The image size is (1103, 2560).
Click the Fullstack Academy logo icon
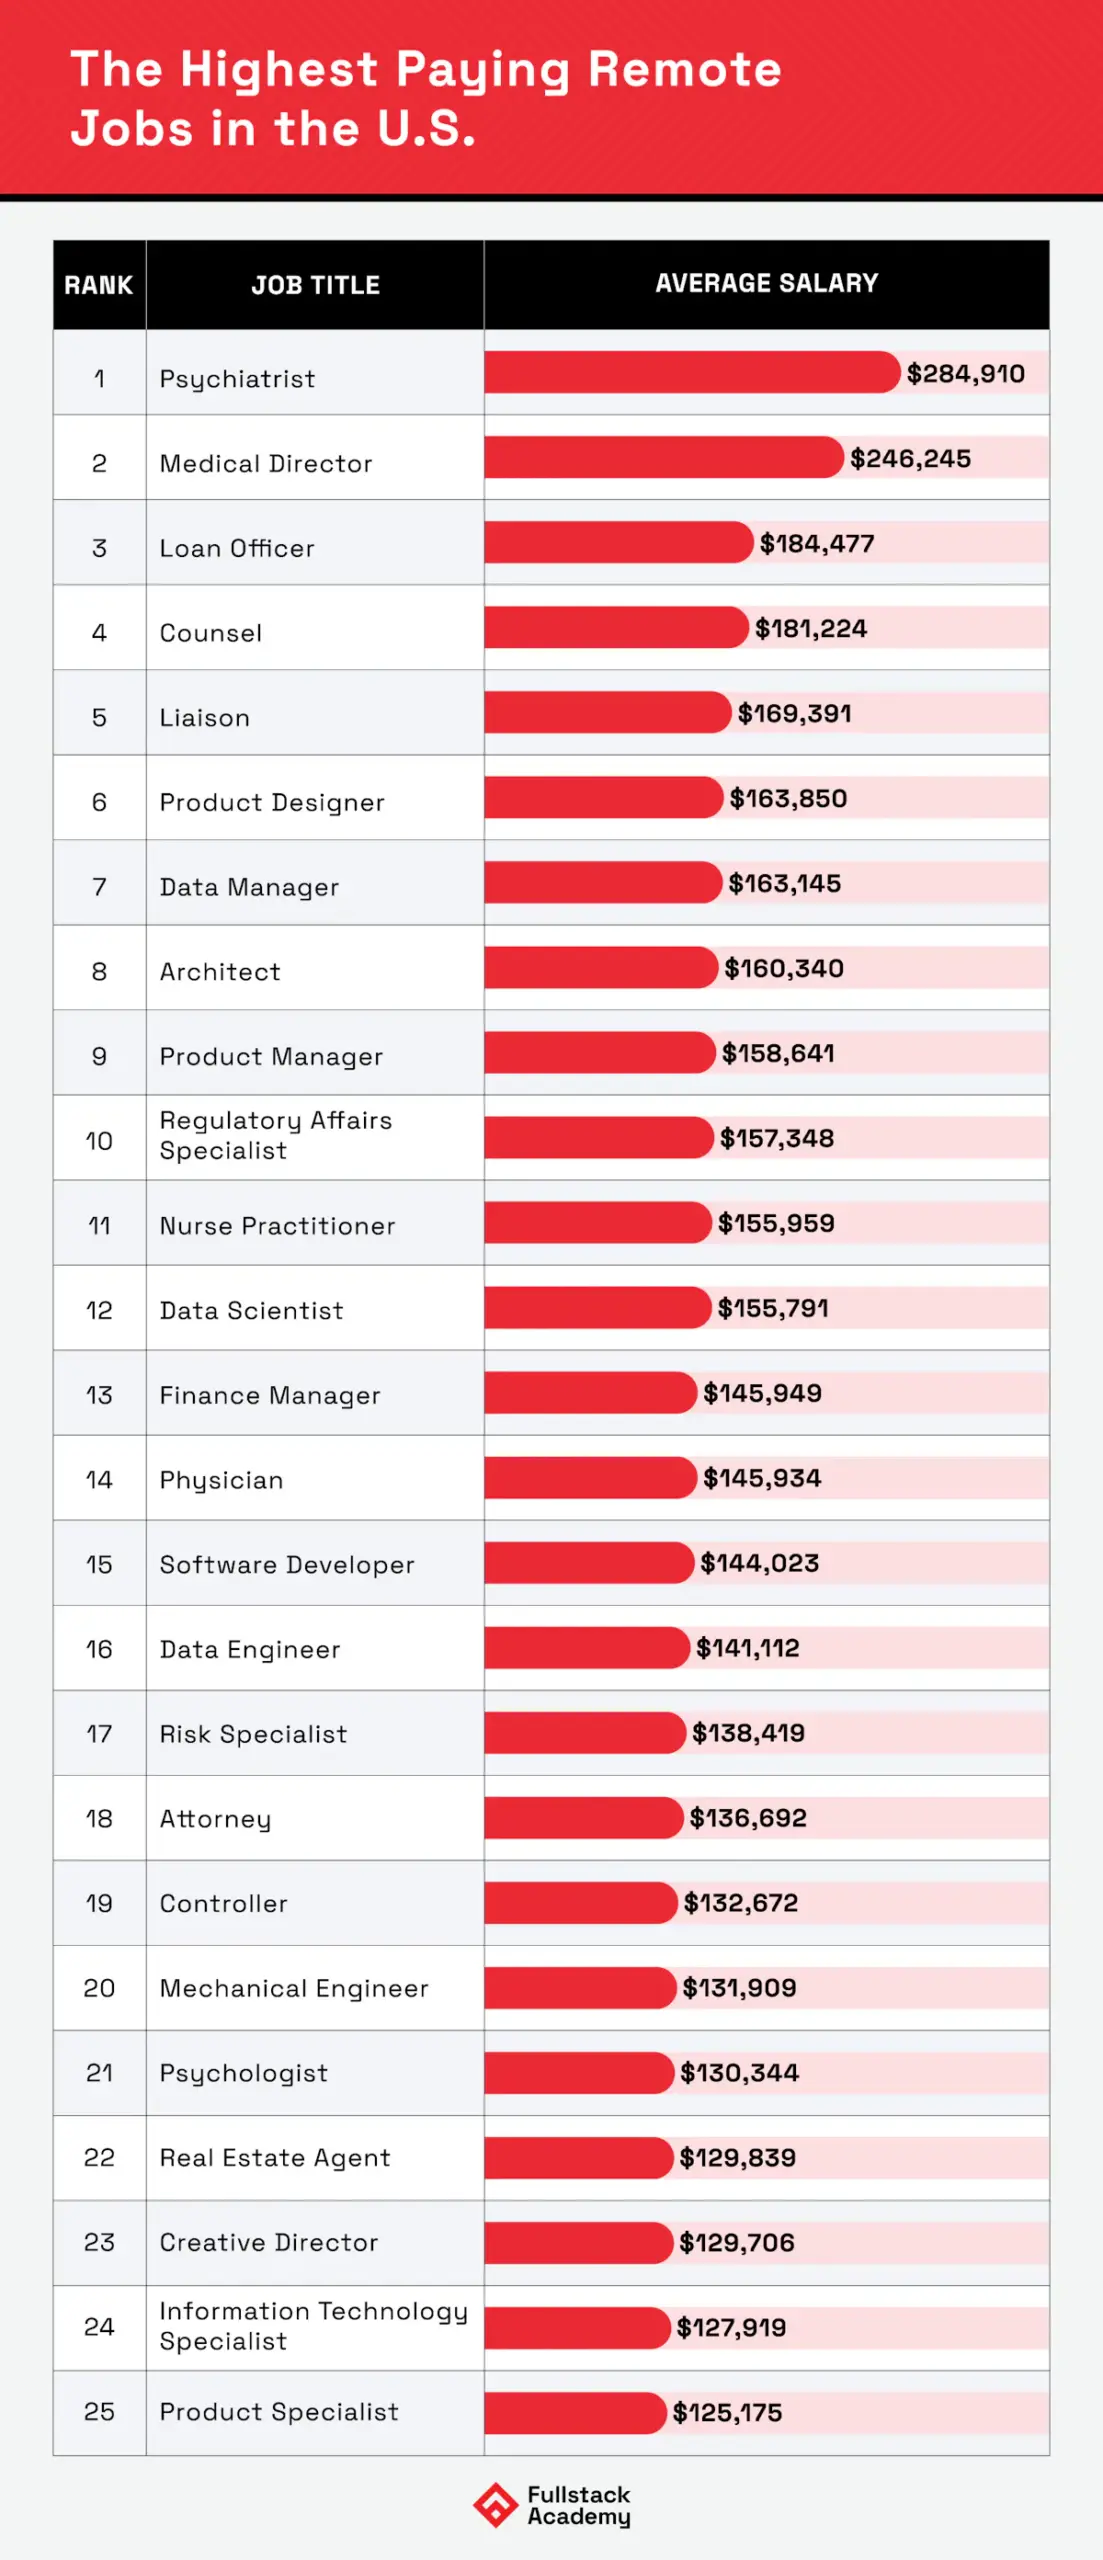click(495, 2505)
